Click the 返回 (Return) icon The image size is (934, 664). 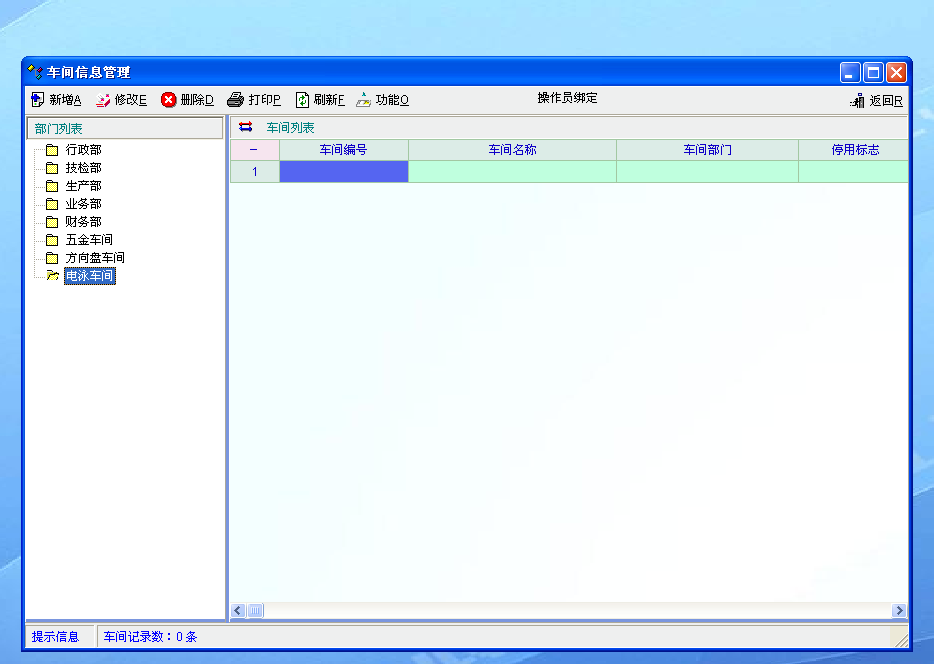[857, 101]
